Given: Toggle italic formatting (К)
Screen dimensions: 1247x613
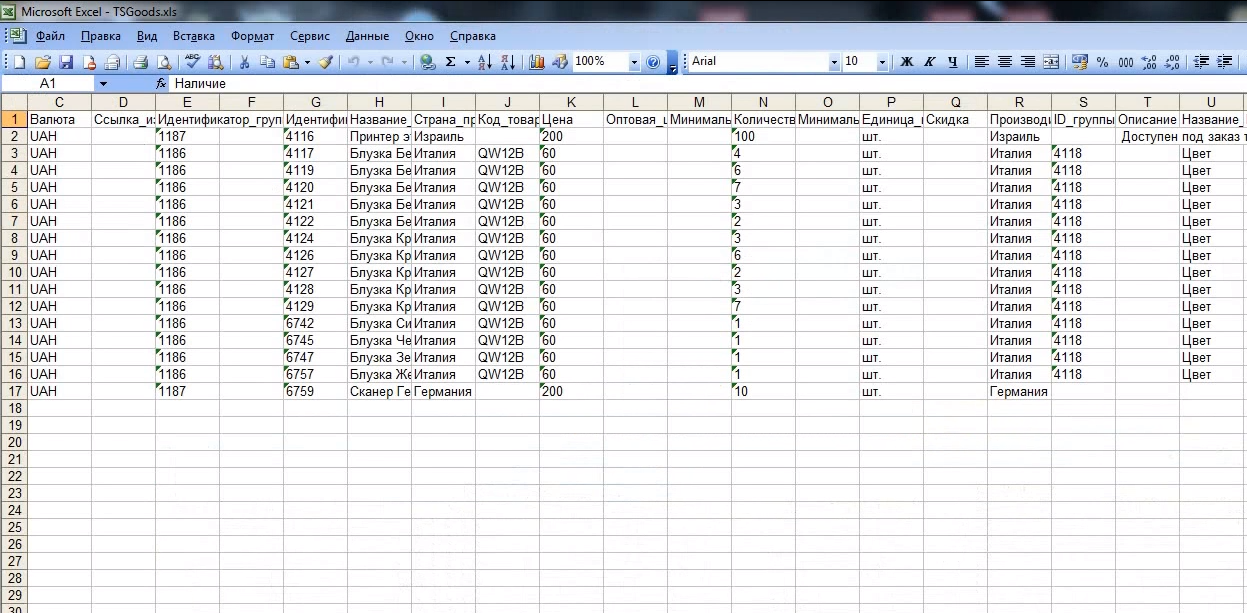Looking at the screenshot, I should tap(929, 62).
